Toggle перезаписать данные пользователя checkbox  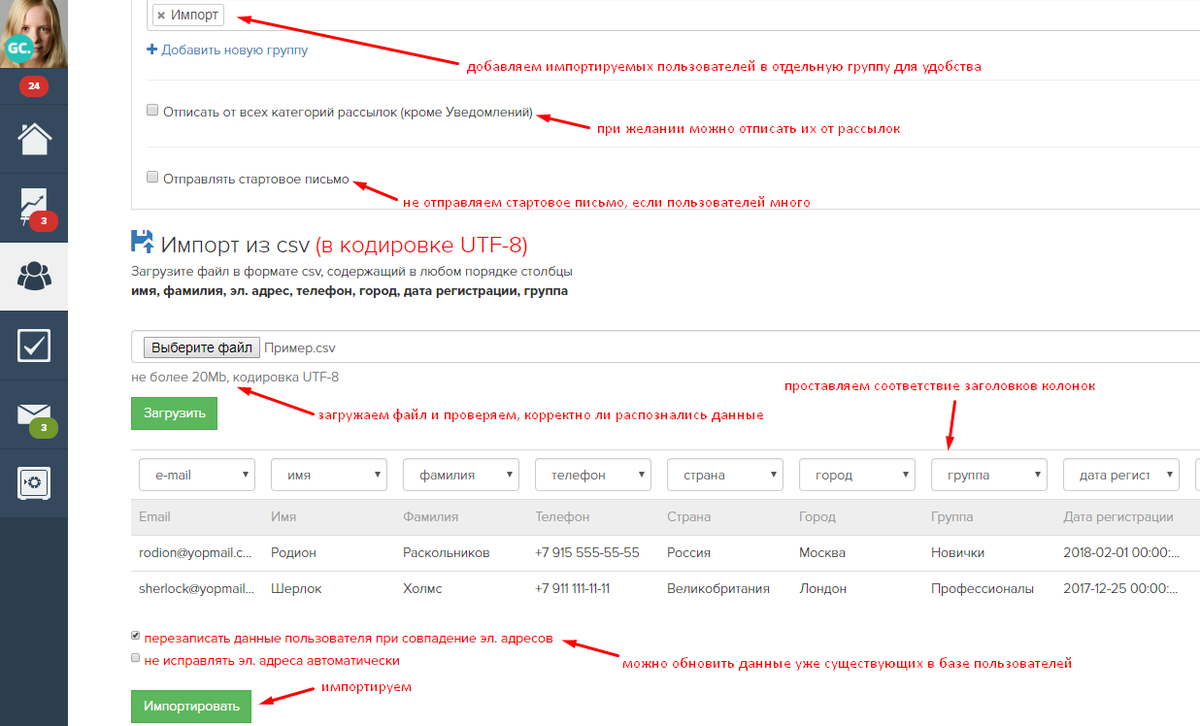tap(135, 636)
